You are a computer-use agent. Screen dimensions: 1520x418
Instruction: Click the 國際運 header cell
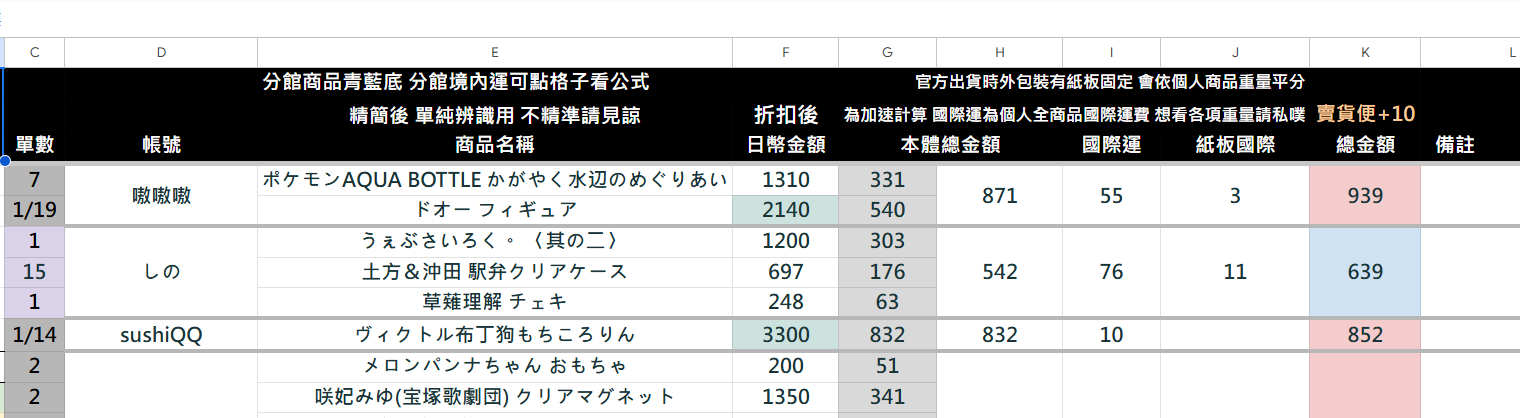1112,145
